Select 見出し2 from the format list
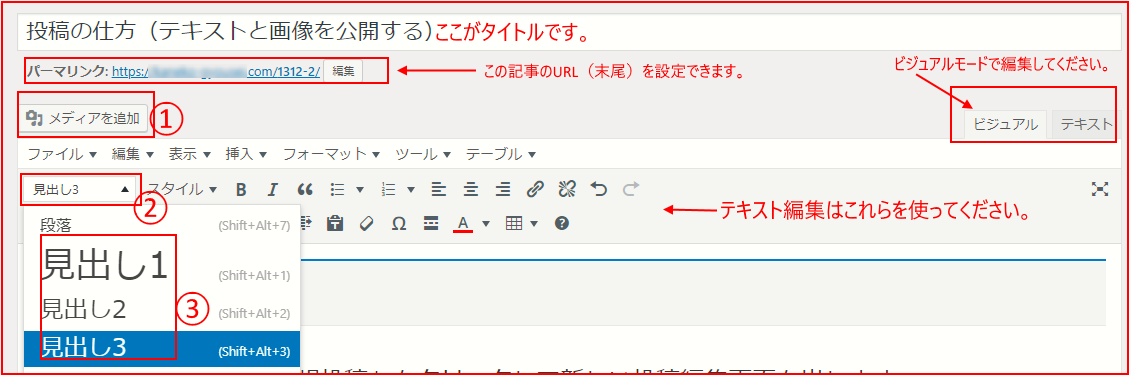 (162, 310)
